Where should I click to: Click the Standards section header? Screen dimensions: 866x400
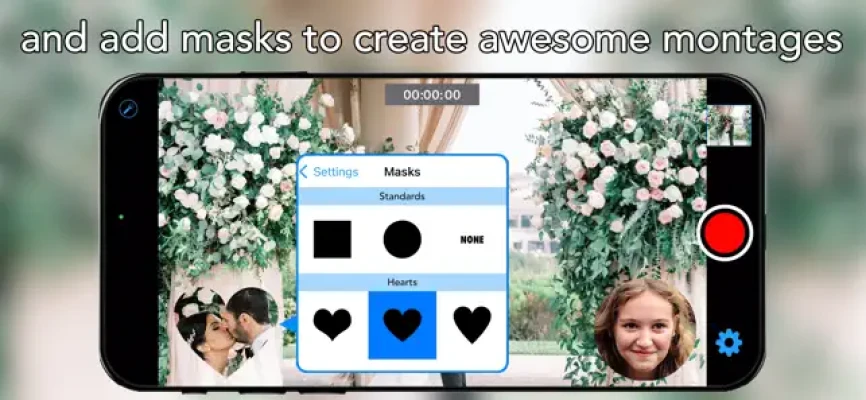[x=402, y=197]
